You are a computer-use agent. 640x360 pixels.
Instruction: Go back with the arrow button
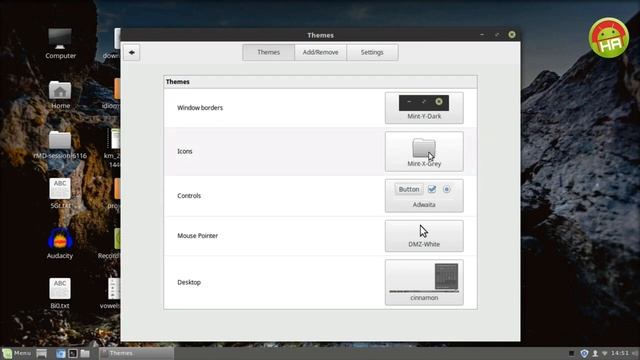[131, 52]
